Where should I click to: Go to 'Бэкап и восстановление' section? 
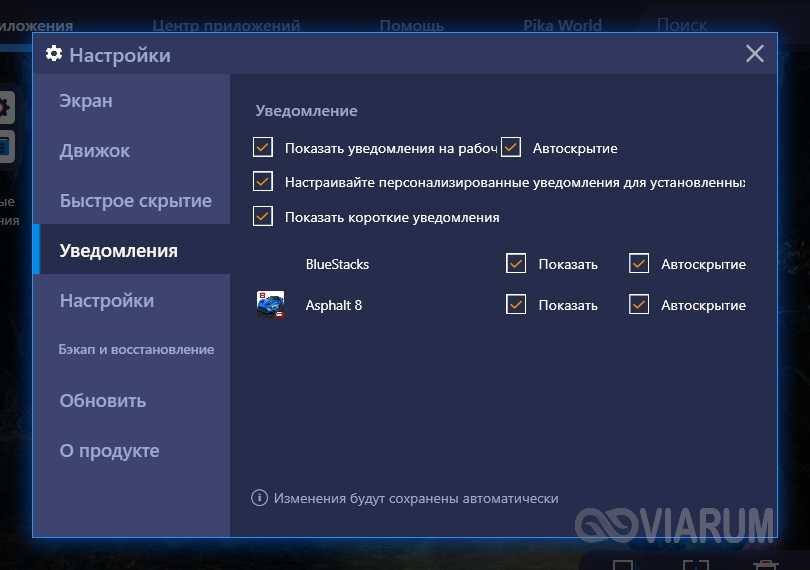(x=136, y=350)
